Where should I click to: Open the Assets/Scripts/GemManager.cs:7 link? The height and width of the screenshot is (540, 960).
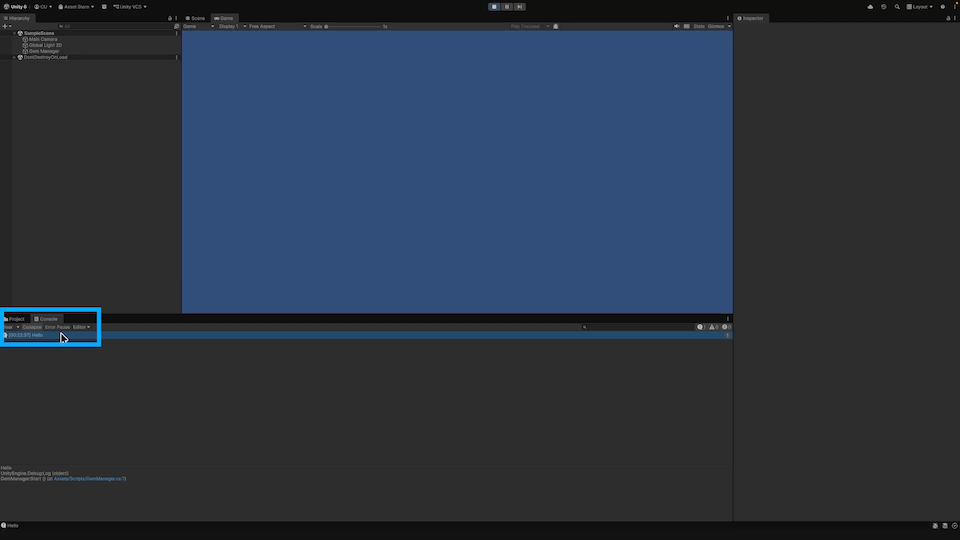(89, 479)
